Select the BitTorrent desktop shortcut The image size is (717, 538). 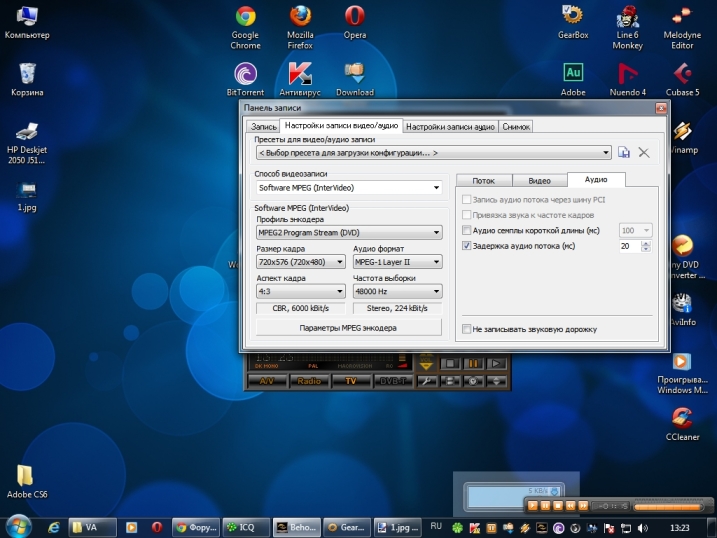244,74
